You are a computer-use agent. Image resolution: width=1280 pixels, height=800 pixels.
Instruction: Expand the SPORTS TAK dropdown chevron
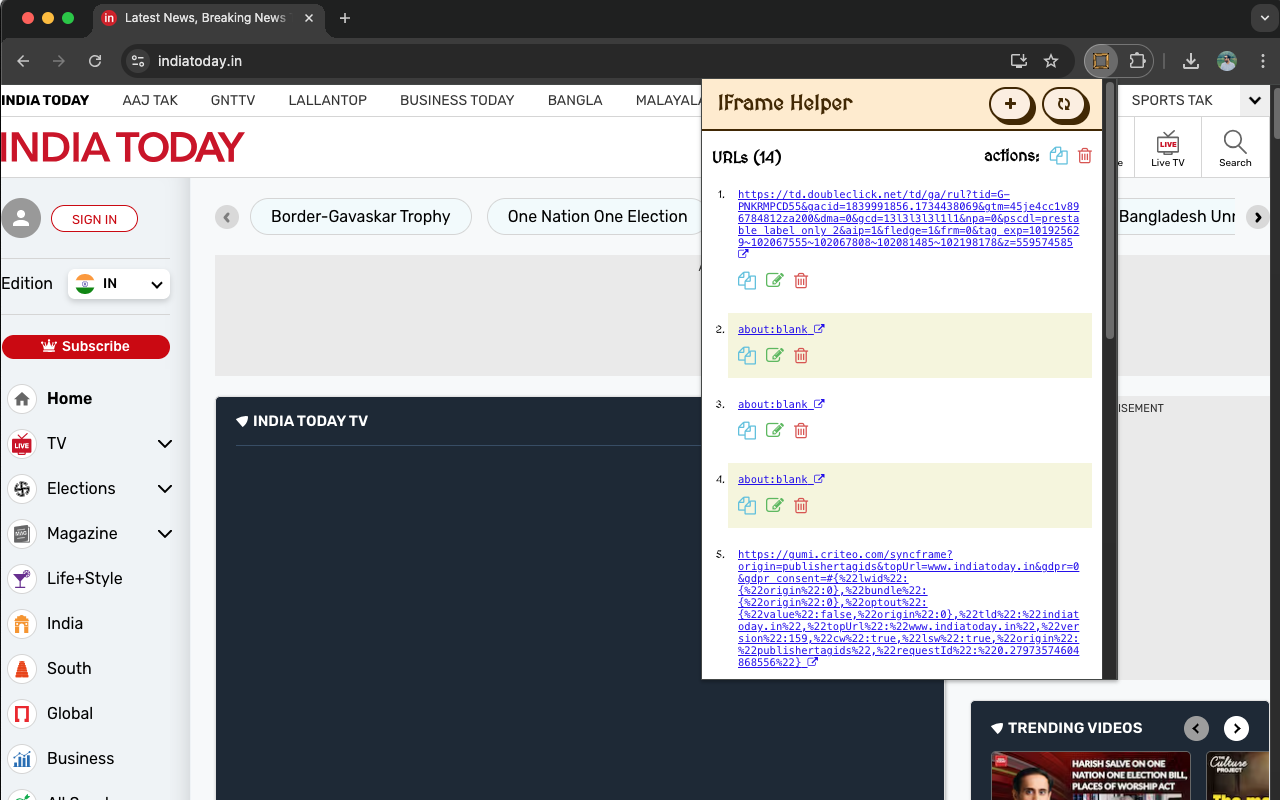click(x=1254, y=100)
